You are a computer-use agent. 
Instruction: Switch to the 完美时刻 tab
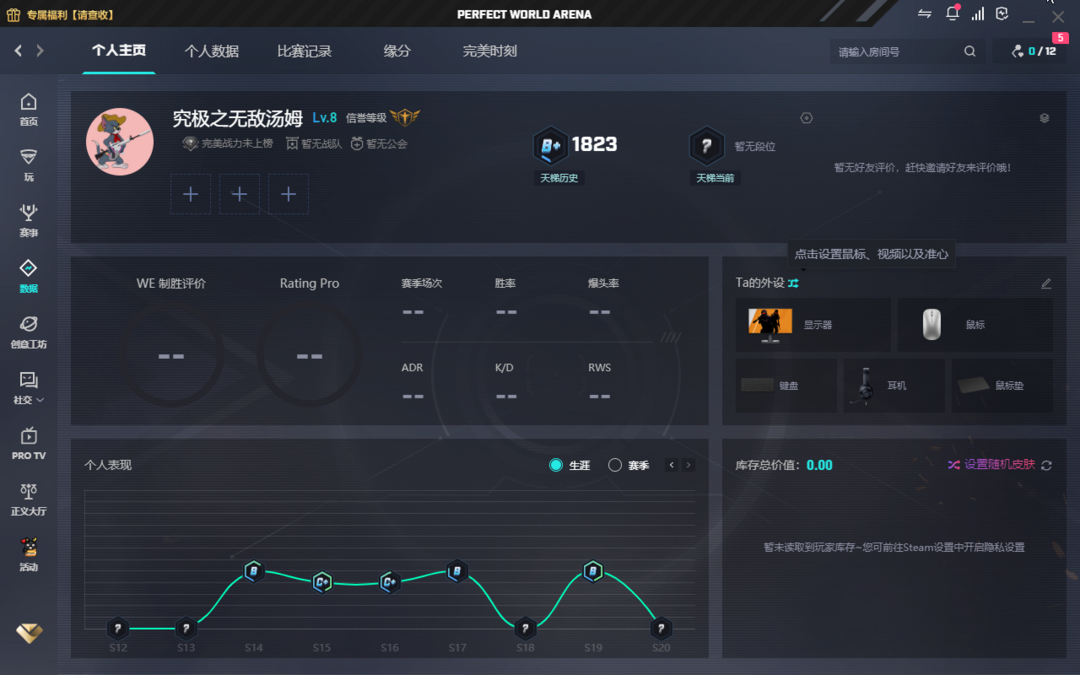490,51
